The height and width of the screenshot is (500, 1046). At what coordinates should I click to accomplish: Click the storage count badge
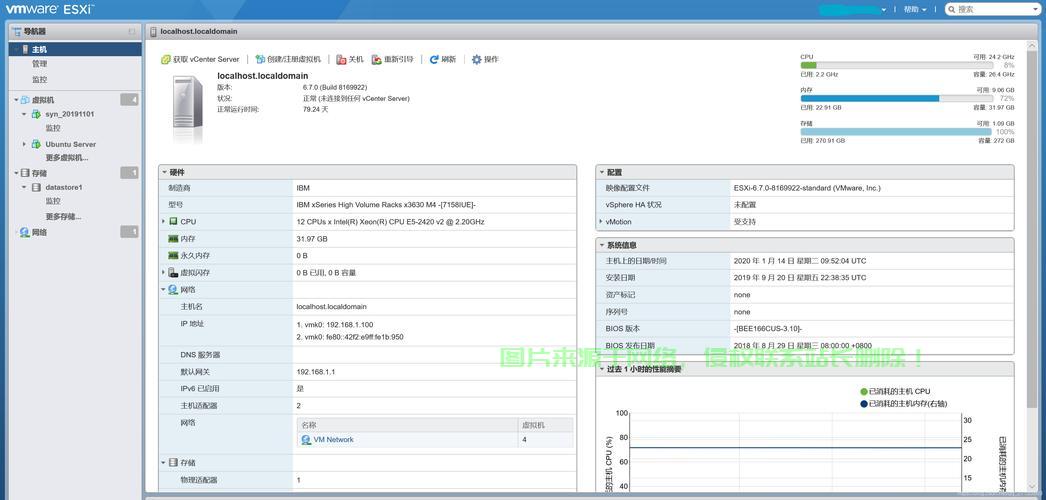pos(129,173)
